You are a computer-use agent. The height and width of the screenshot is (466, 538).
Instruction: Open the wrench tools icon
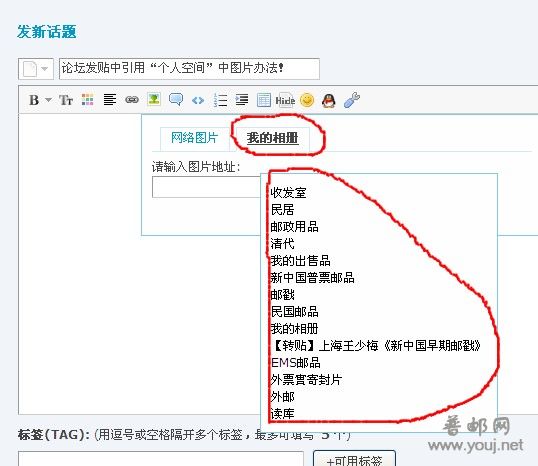pos(352,100)
